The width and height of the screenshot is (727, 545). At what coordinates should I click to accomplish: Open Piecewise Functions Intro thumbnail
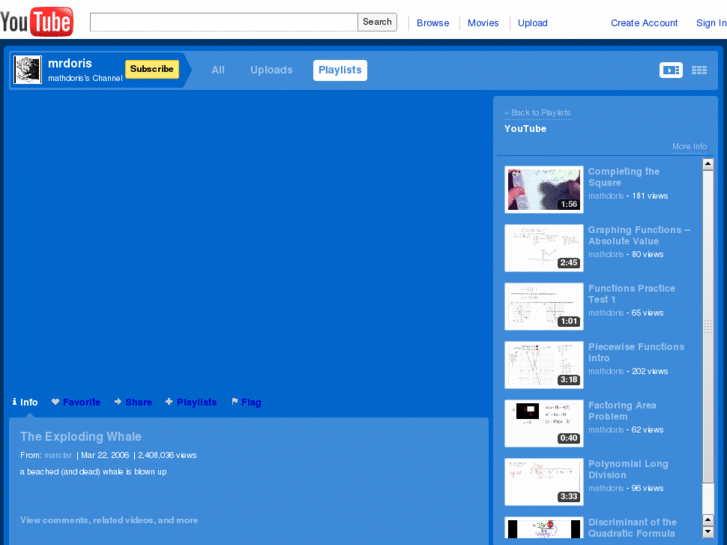click(544, 365)
